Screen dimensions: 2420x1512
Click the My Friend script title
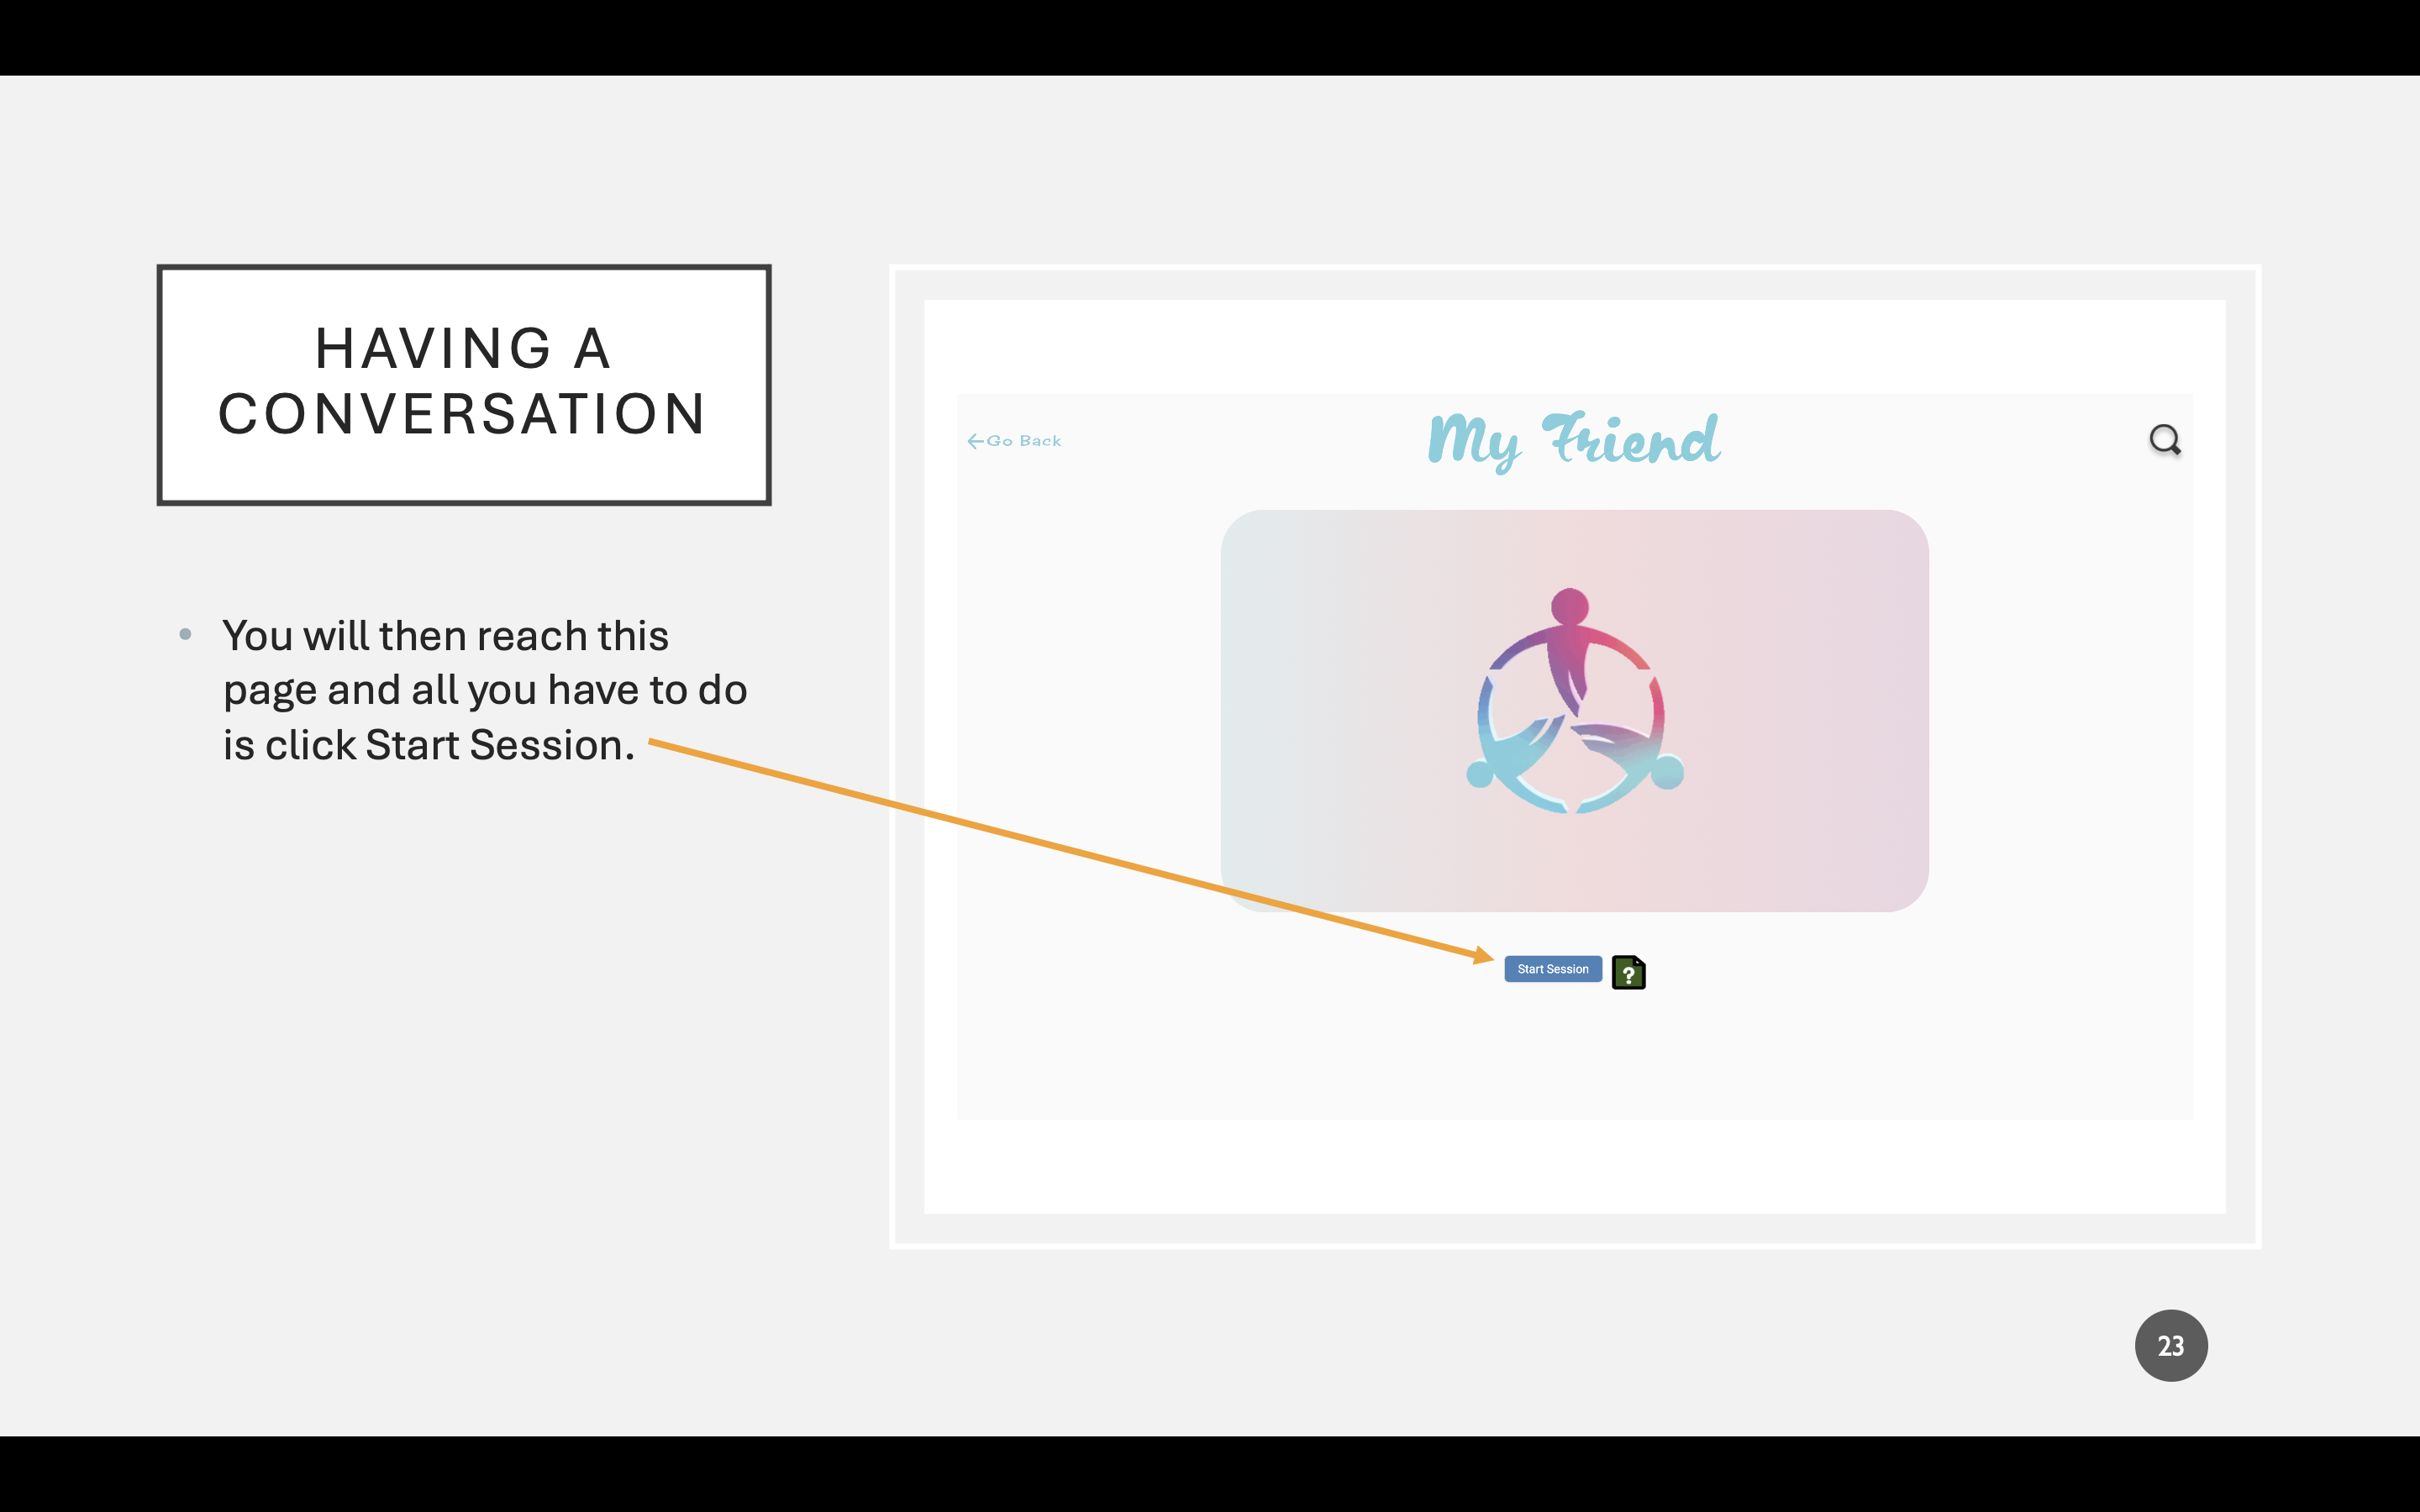coord(1574,440)
